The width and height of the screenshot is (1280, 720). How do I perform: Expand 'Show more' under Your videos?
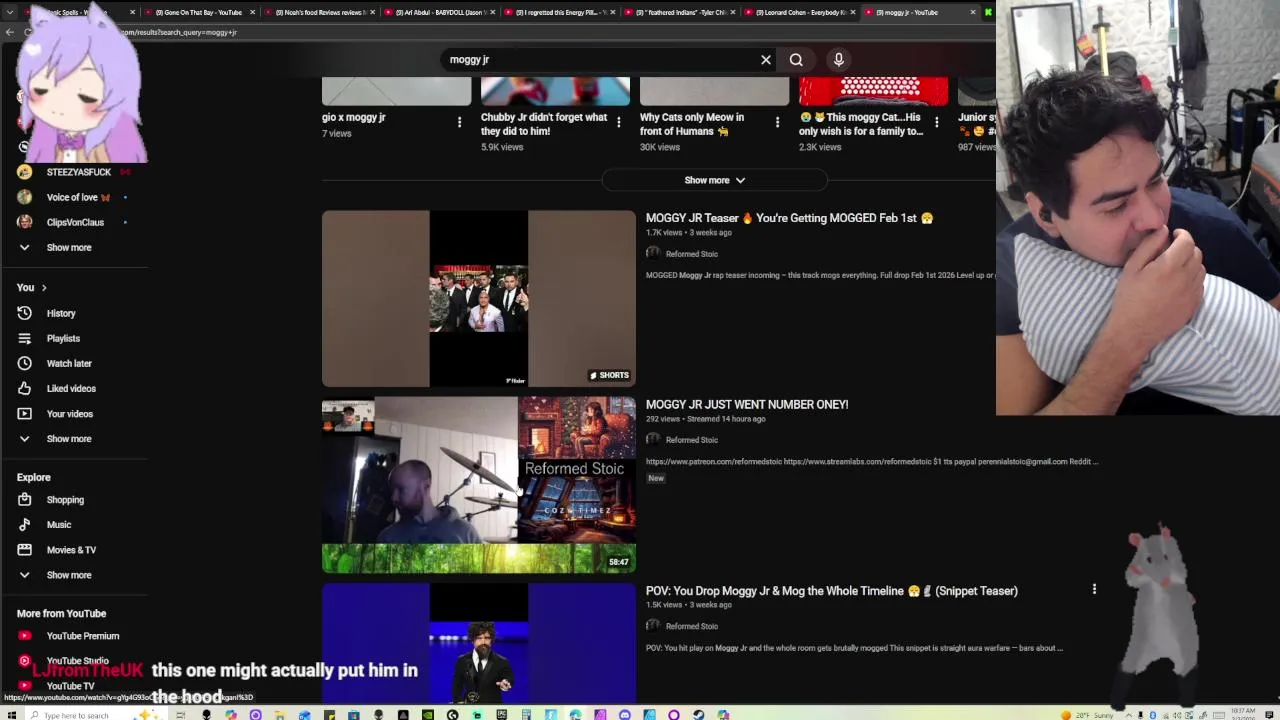click(68, 438)
